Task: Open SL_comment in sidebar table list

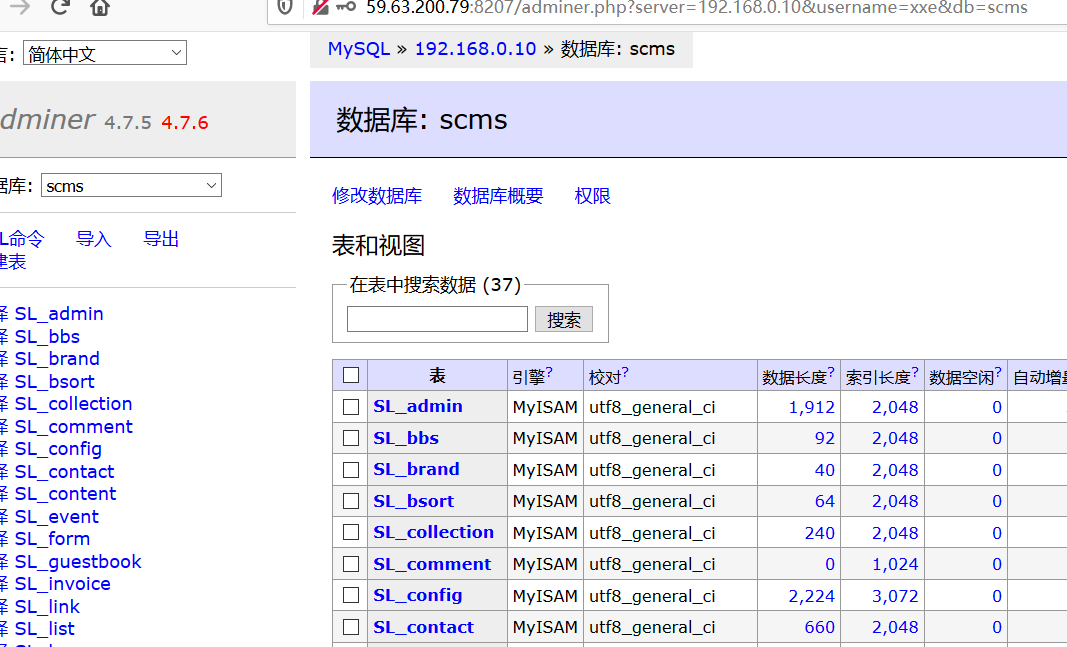Action: (x=73, y=427)
